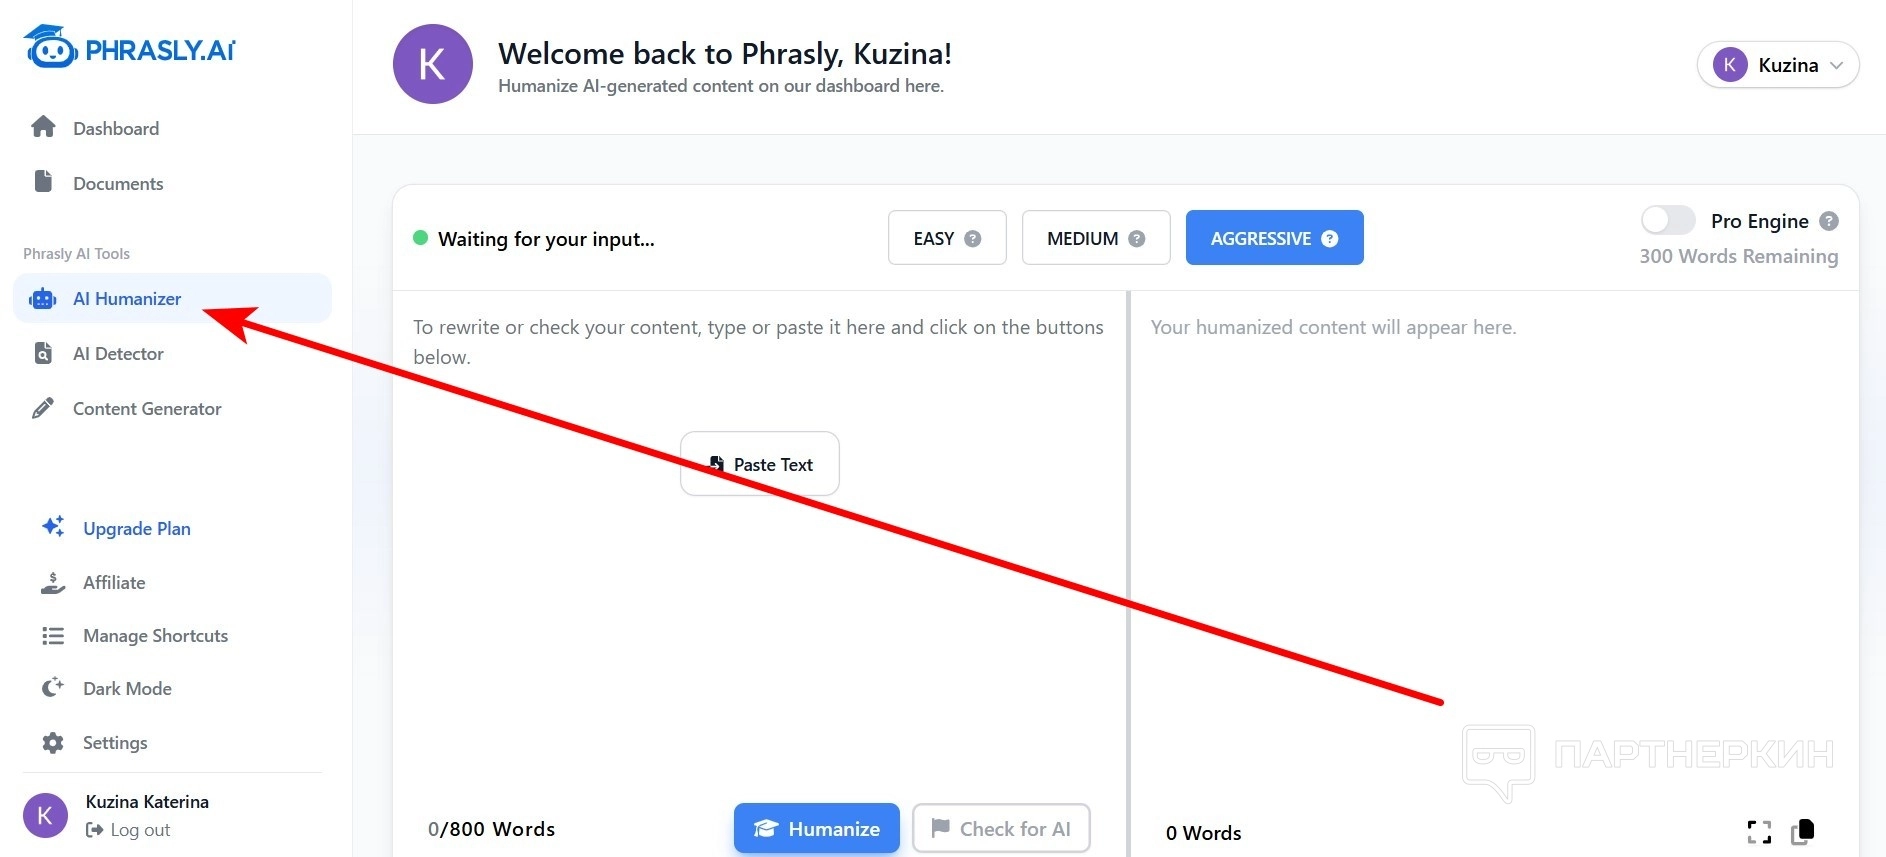The width and height of the screenshot is (1886, 857).
Task: Open the Content Generator tool
Action: [x=147, y=409]
